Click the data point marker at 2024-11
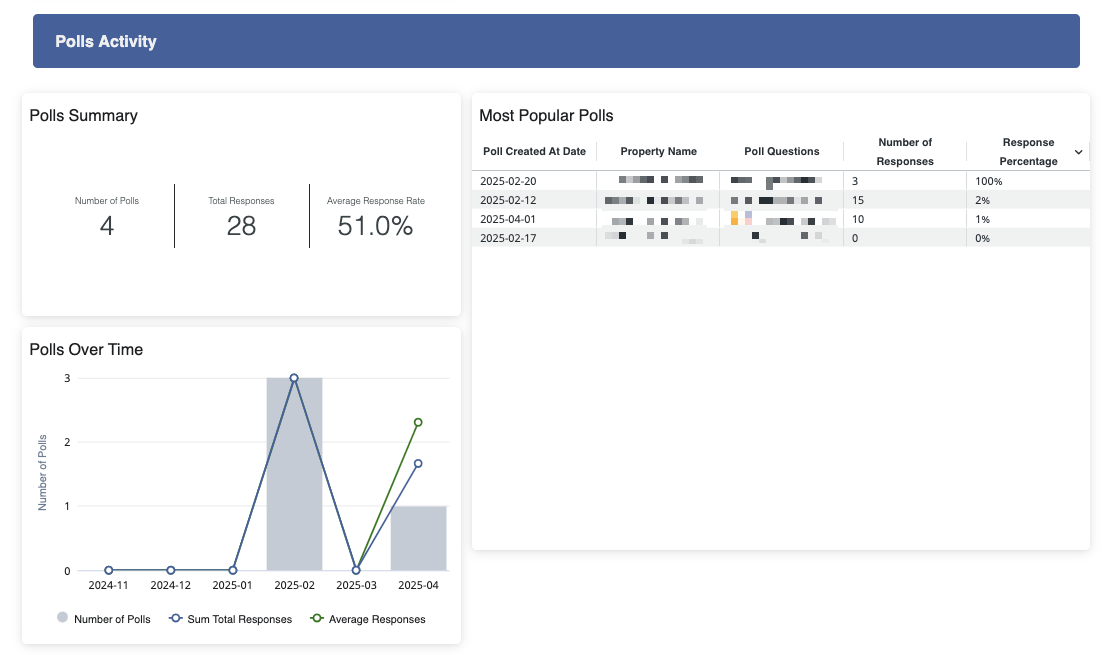Viewport: 1110px width, 655px height. [x=109, y=570]
